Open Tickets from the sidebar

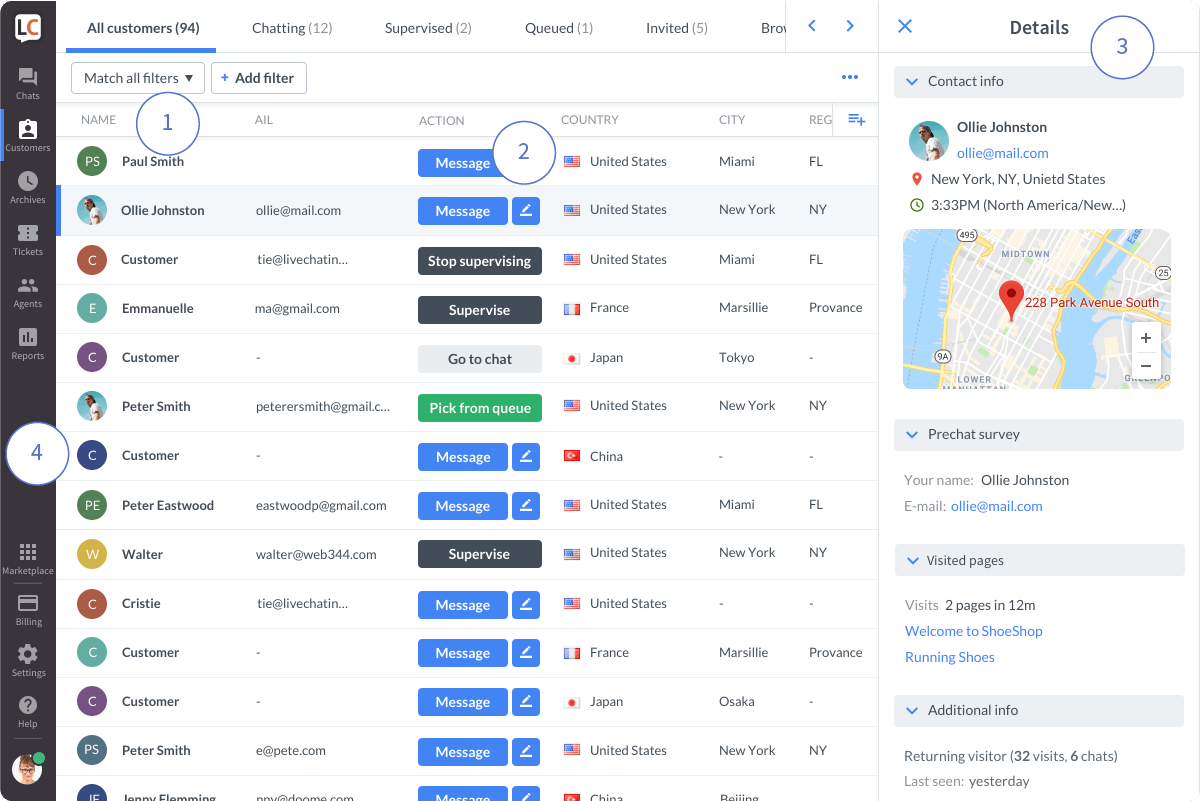point(27,239)
